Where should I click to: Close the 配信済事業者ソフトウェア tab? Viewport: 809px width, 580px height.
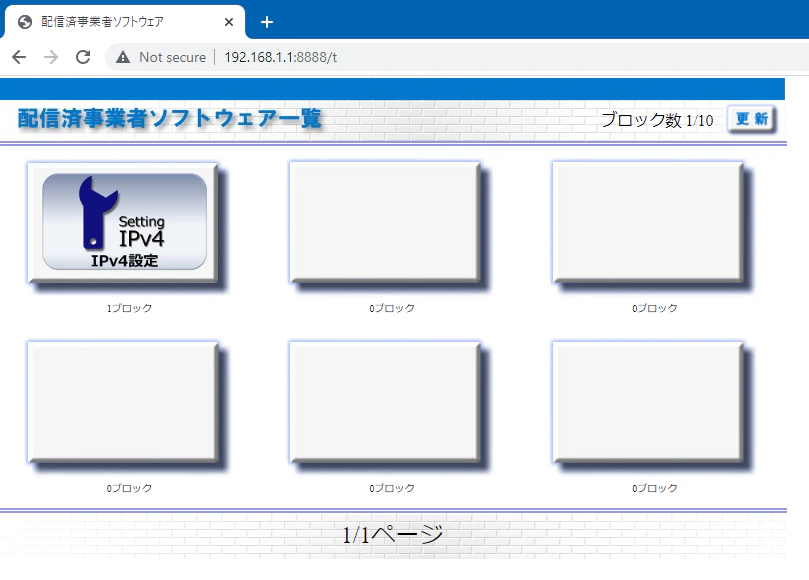[x=229, y=22]
